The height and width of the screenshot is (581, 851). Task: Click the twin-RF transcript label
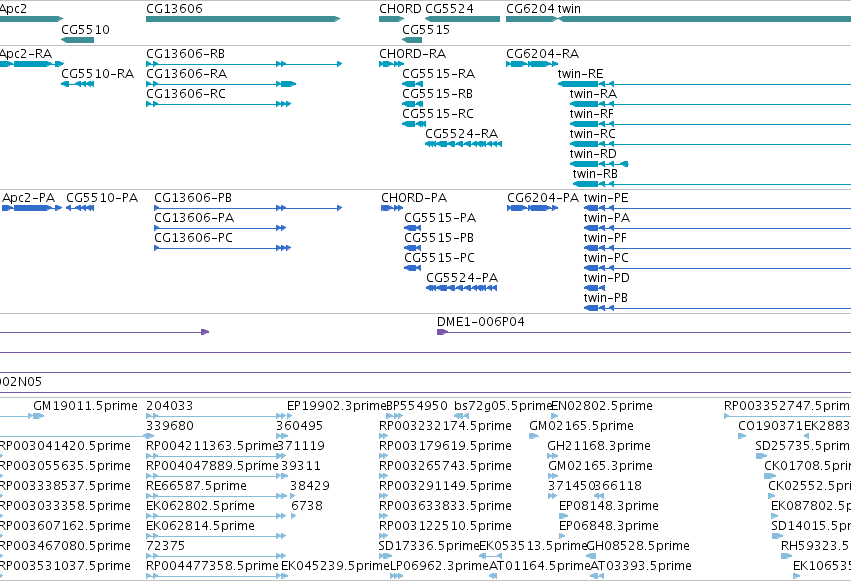coord(592,114)
